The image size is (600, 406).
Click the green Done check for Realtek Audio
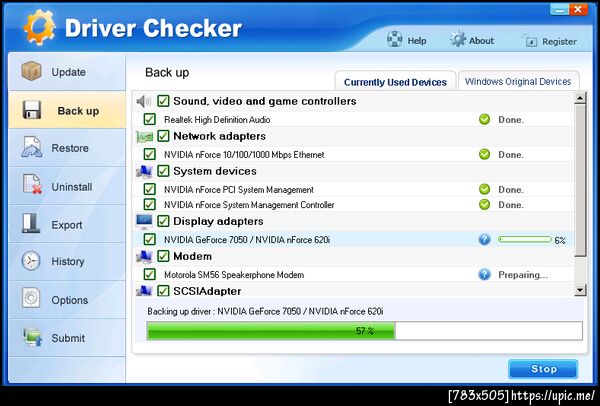[x=484, y=119]
